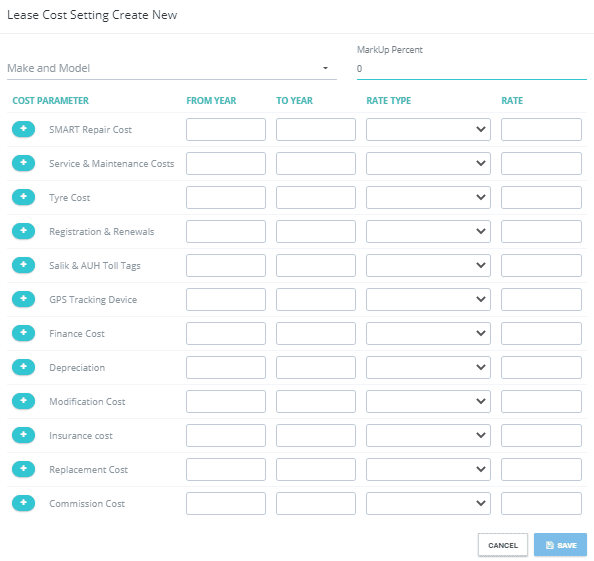Click Rate field for GPS Tracking Device
Image resolution: width=594 pixels, height=561 pixels.
tap(541, 300)
